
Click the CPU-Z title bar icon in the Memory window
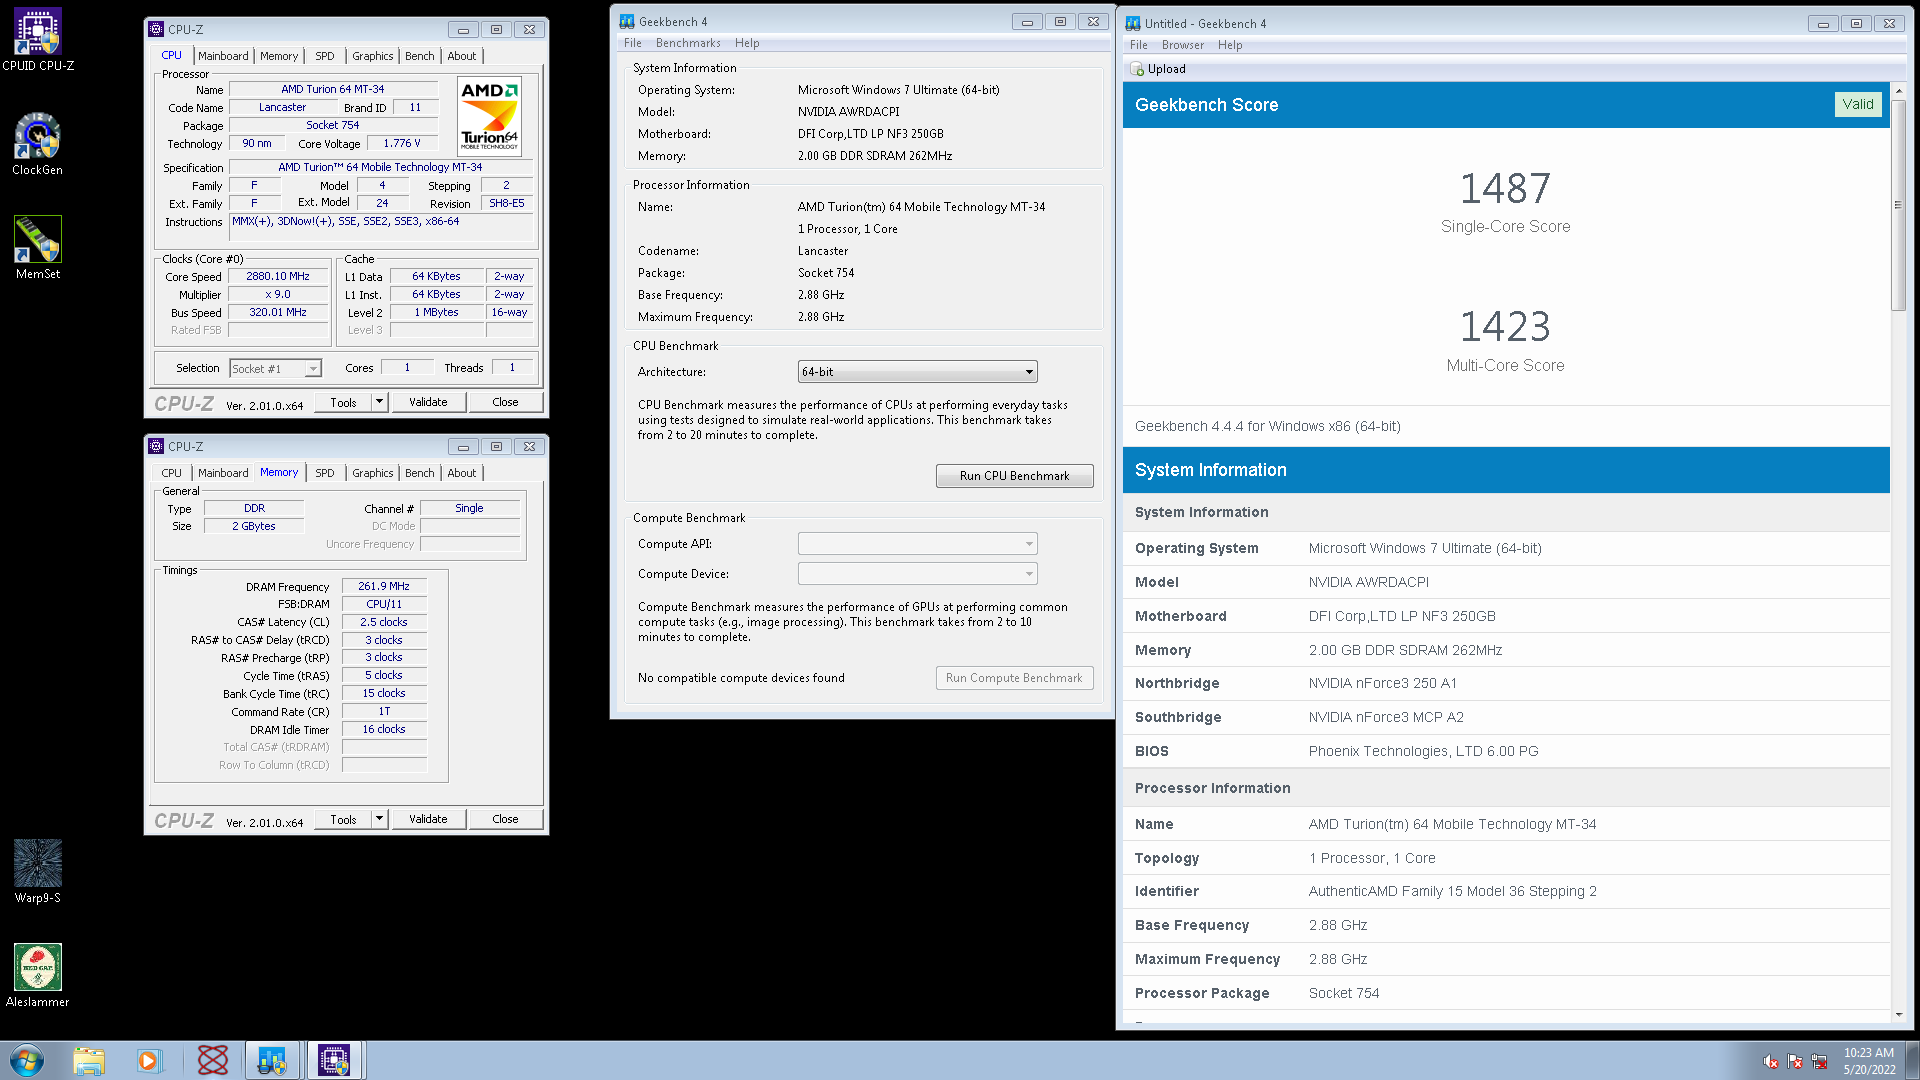pos(156,446)
